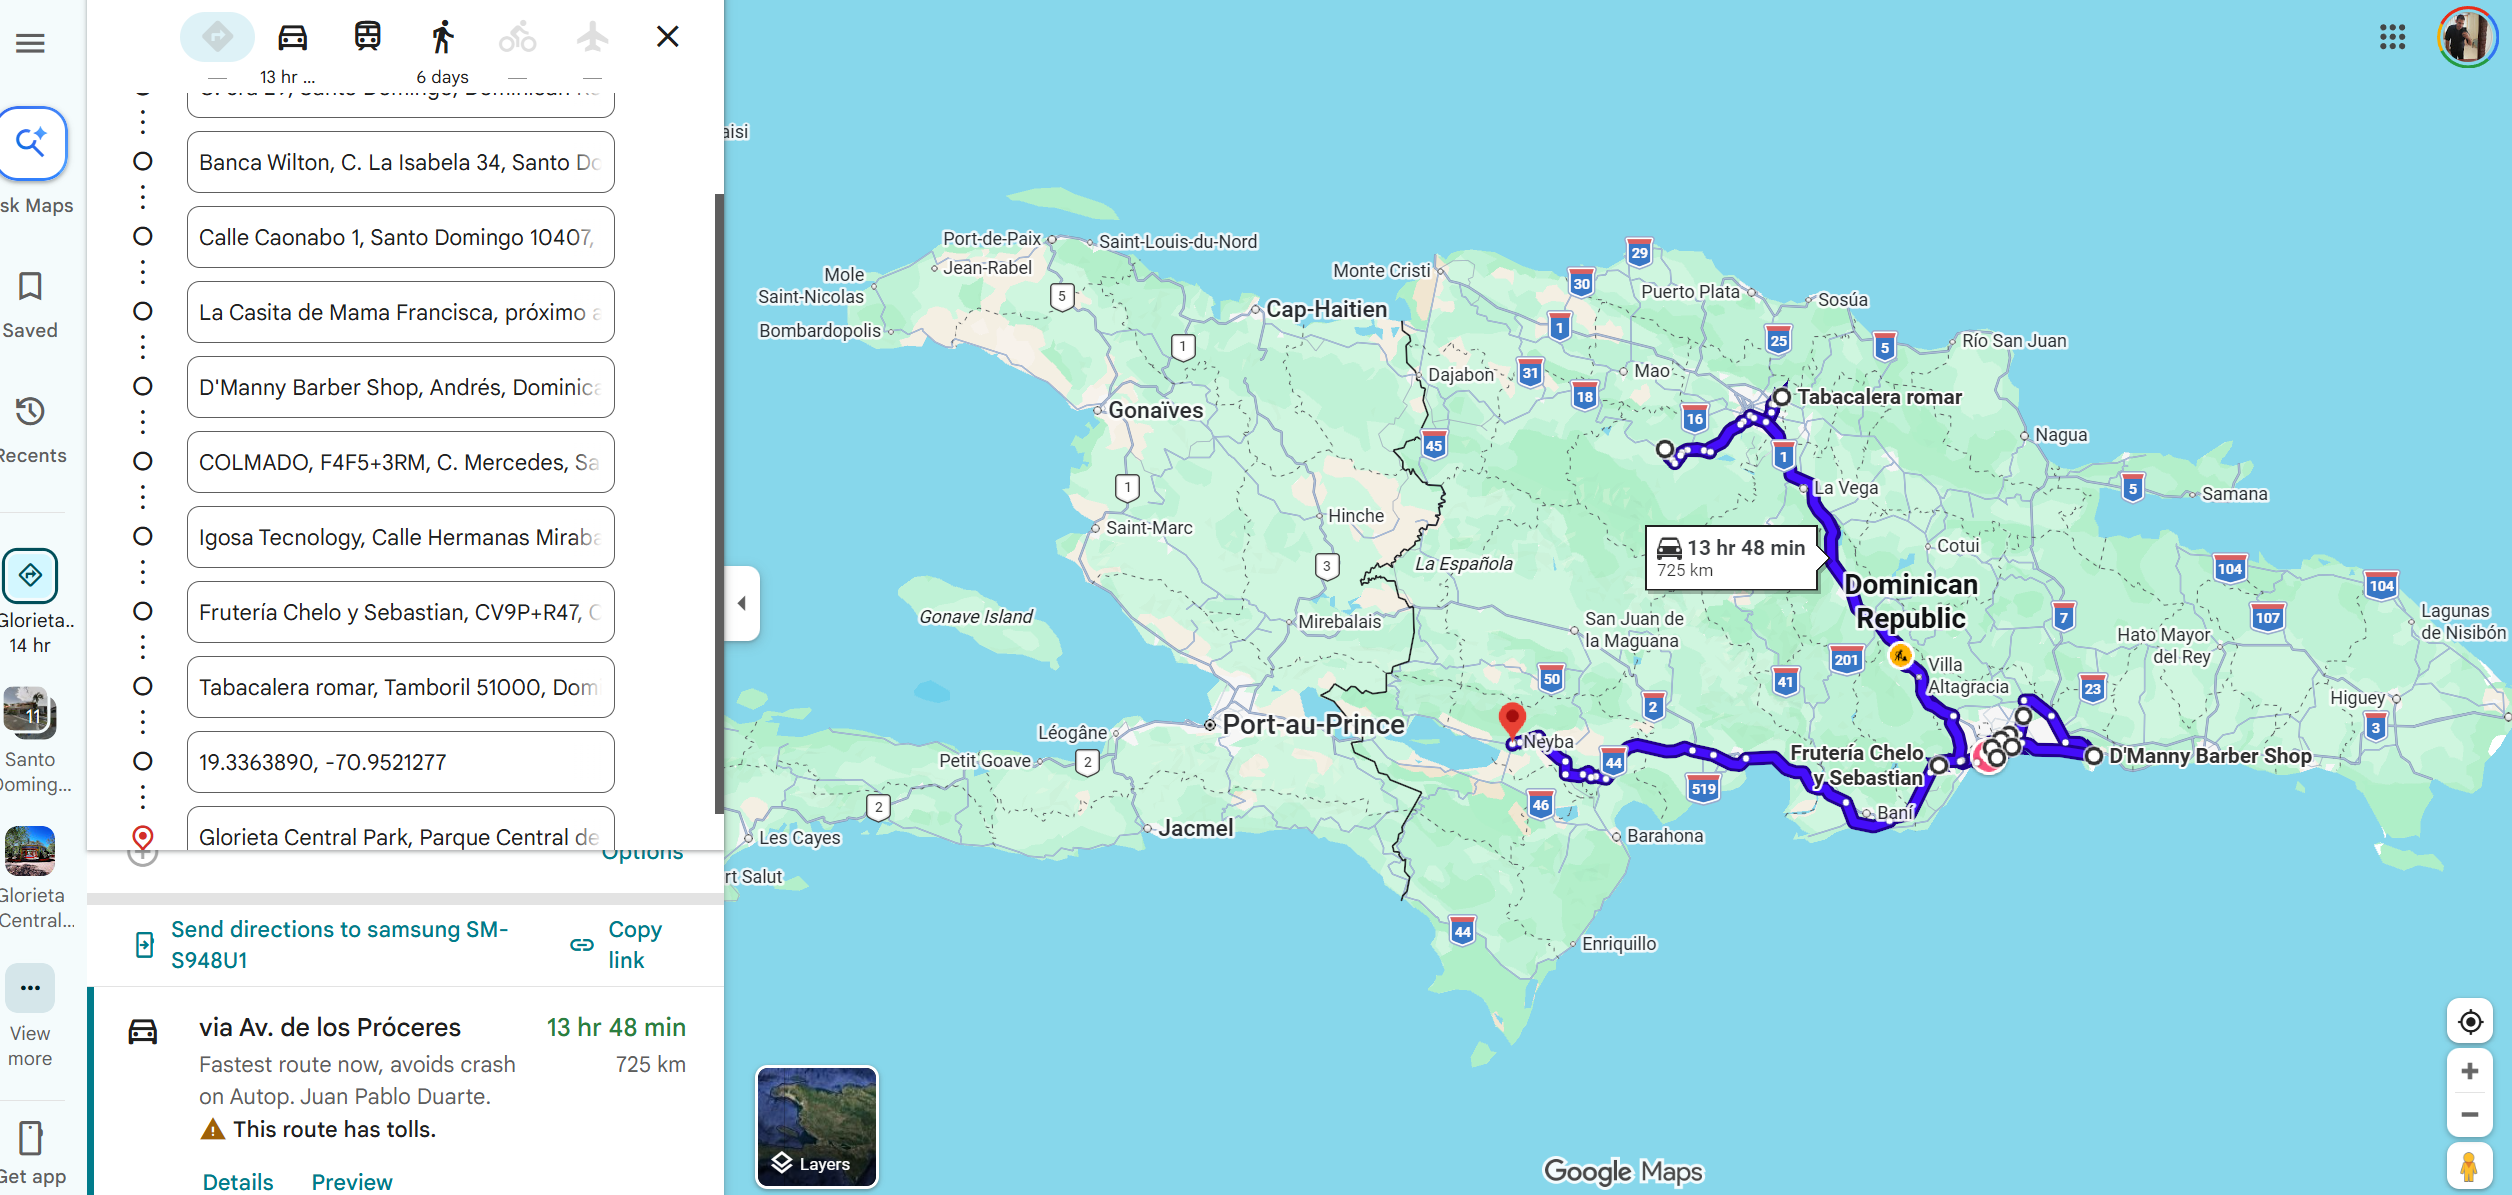
Task: Click red destination pin near Neyba
Action: coord(1512,720)
